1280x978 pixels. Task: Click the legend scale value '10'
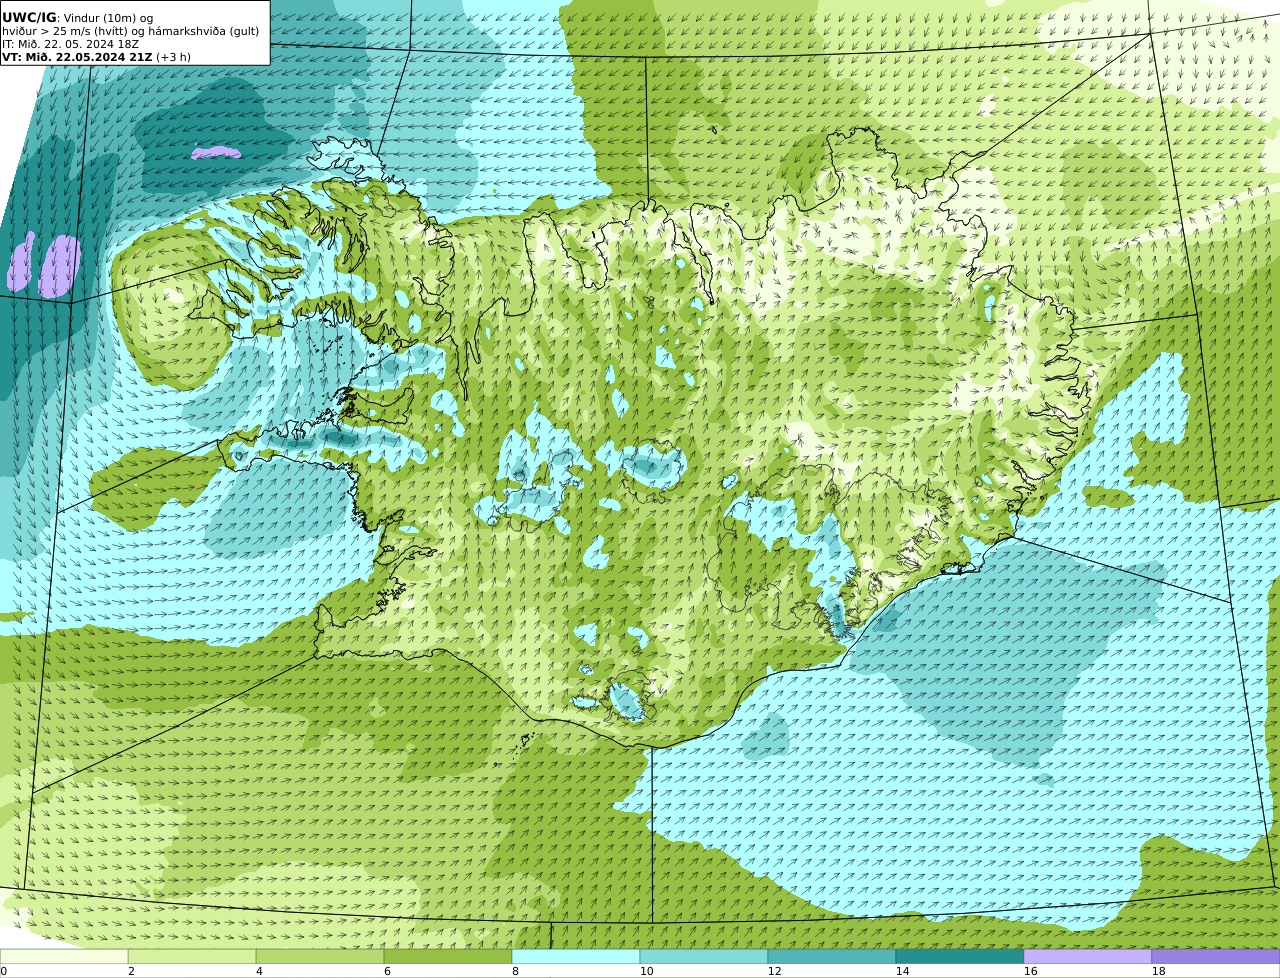[x=646, y=971]
